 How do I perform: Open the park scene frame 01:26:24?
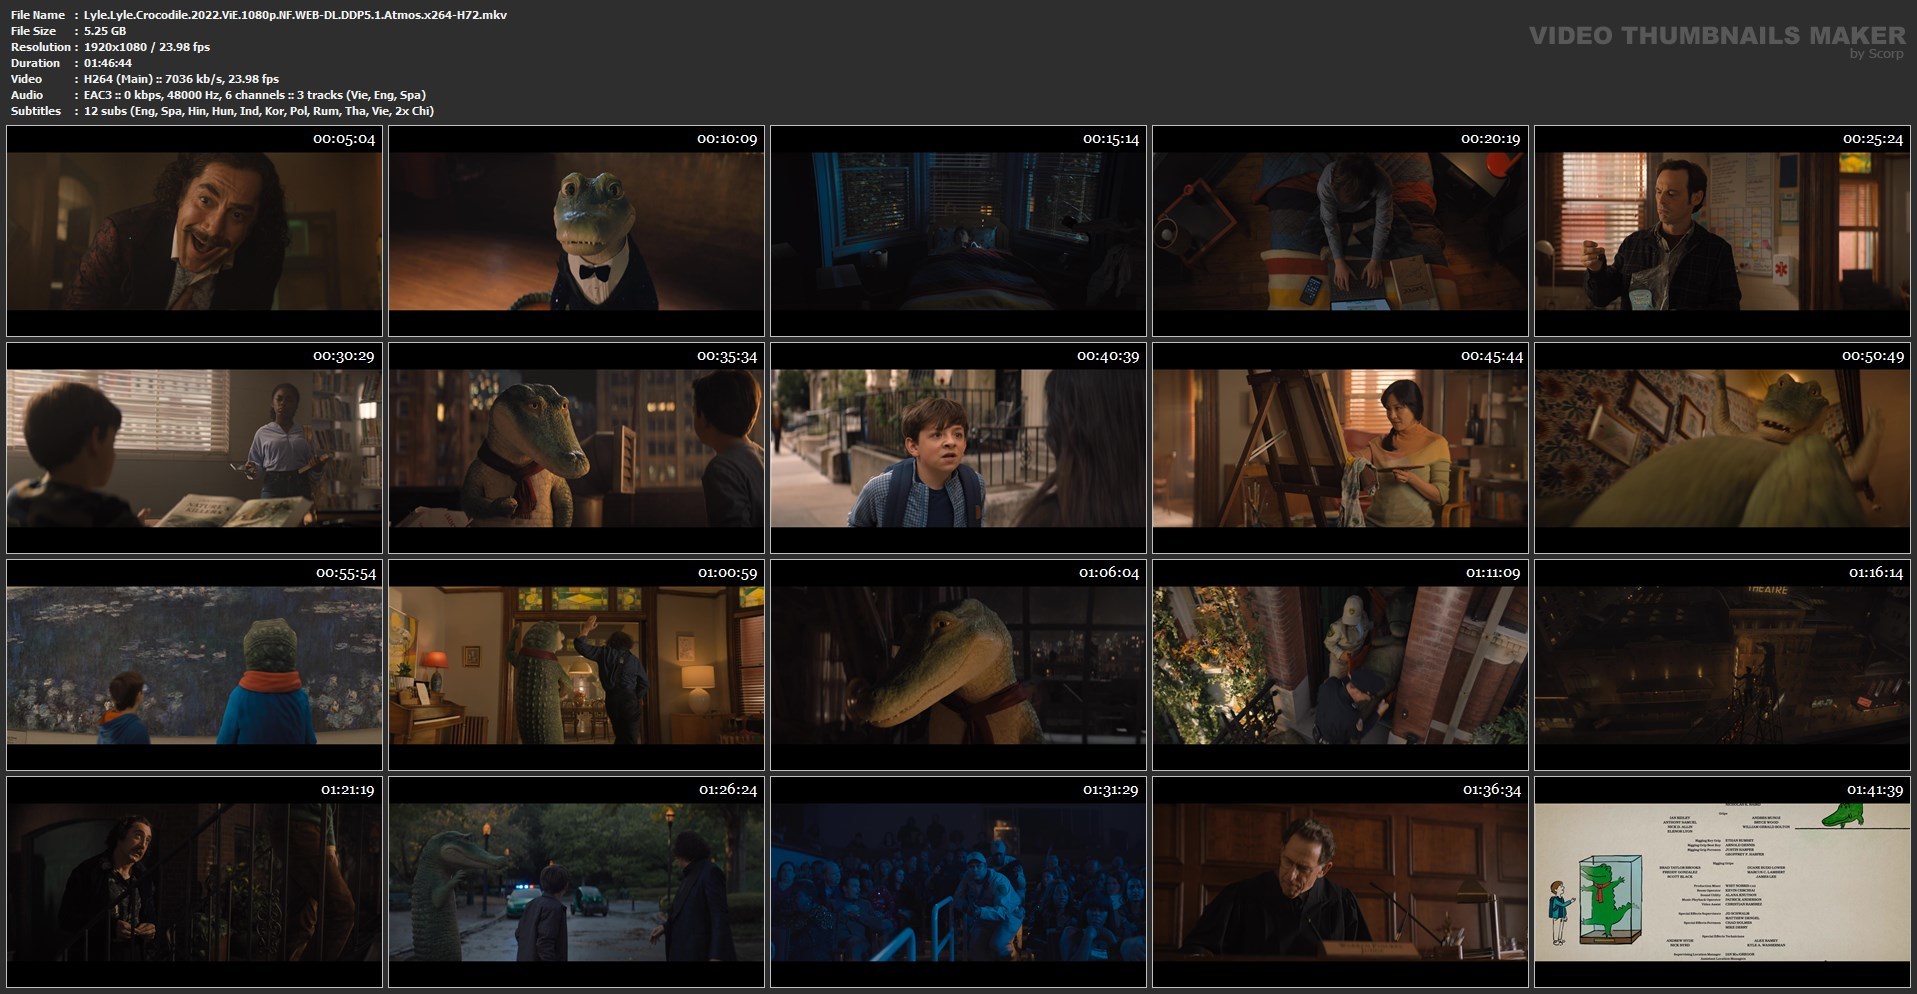576,882
